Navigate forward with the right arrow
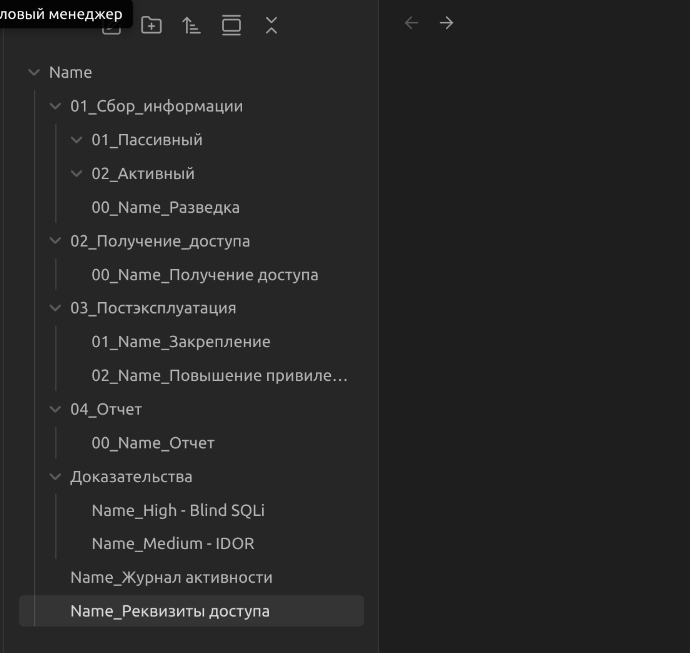This screenshot has height=653, width=690. pyautogui.click(x=447, y=23)
